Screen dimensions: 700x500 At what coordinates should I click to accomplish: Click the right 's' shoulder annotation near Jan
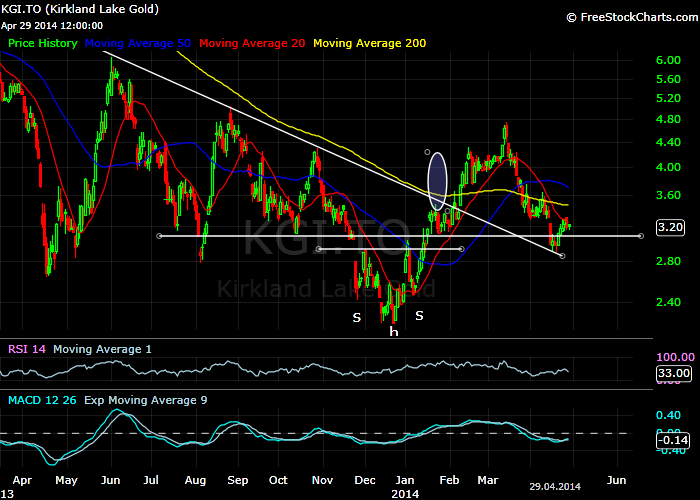[x=419, y=316]
